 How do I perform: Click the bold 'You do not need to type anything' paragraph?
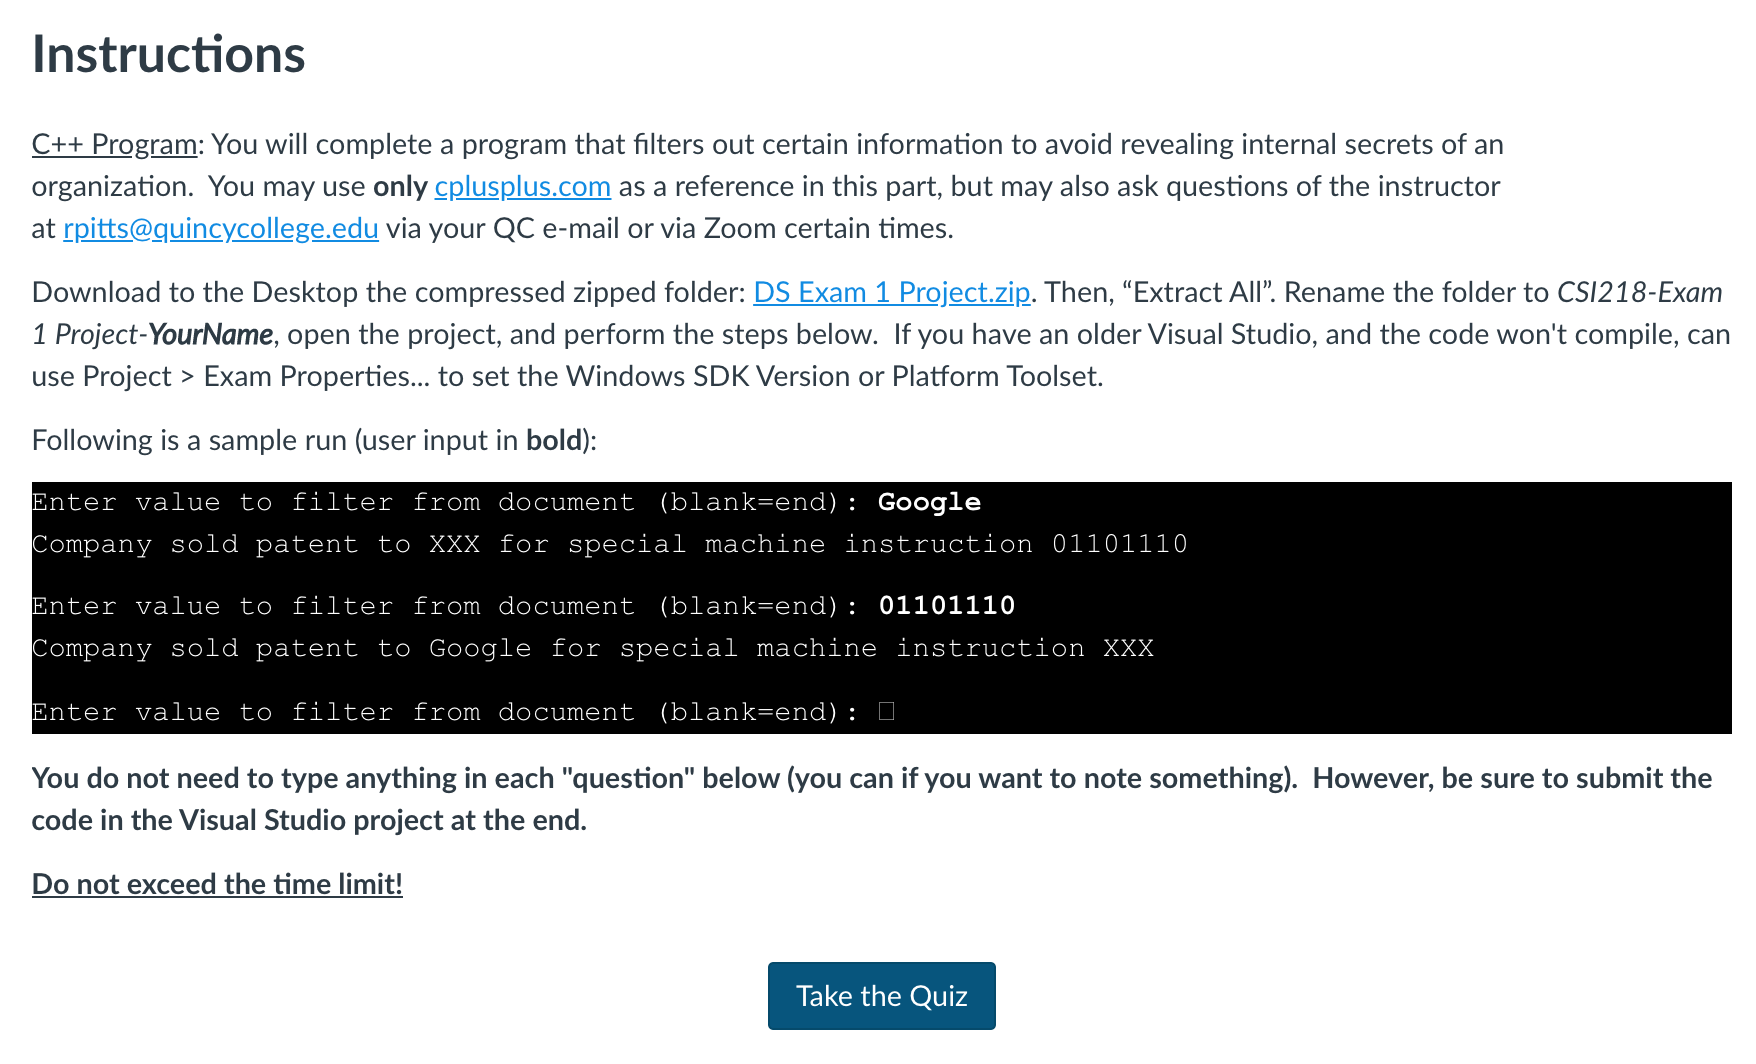click(872, 799)
